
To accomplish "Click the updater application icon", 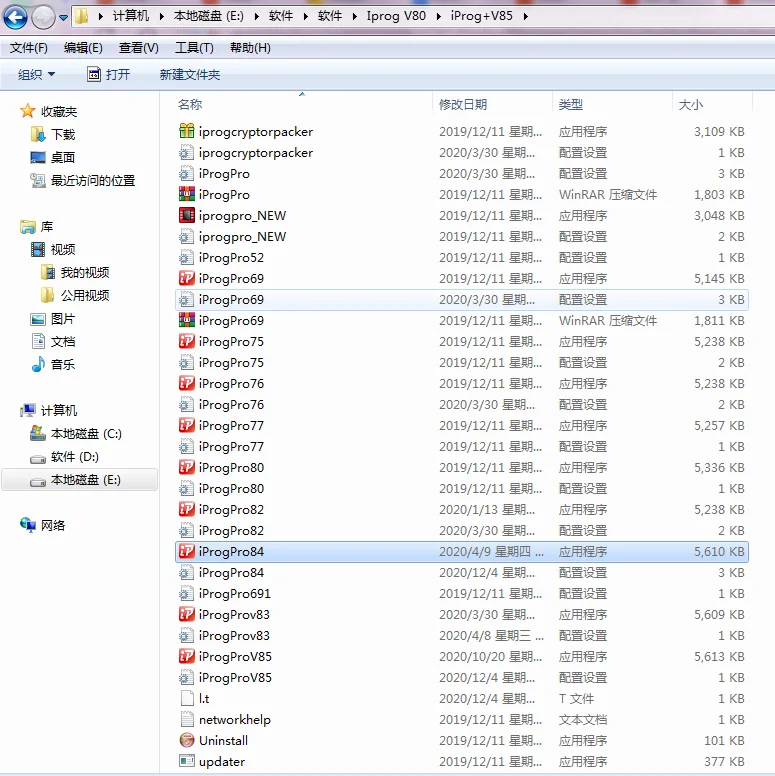I will click(187, 761).
